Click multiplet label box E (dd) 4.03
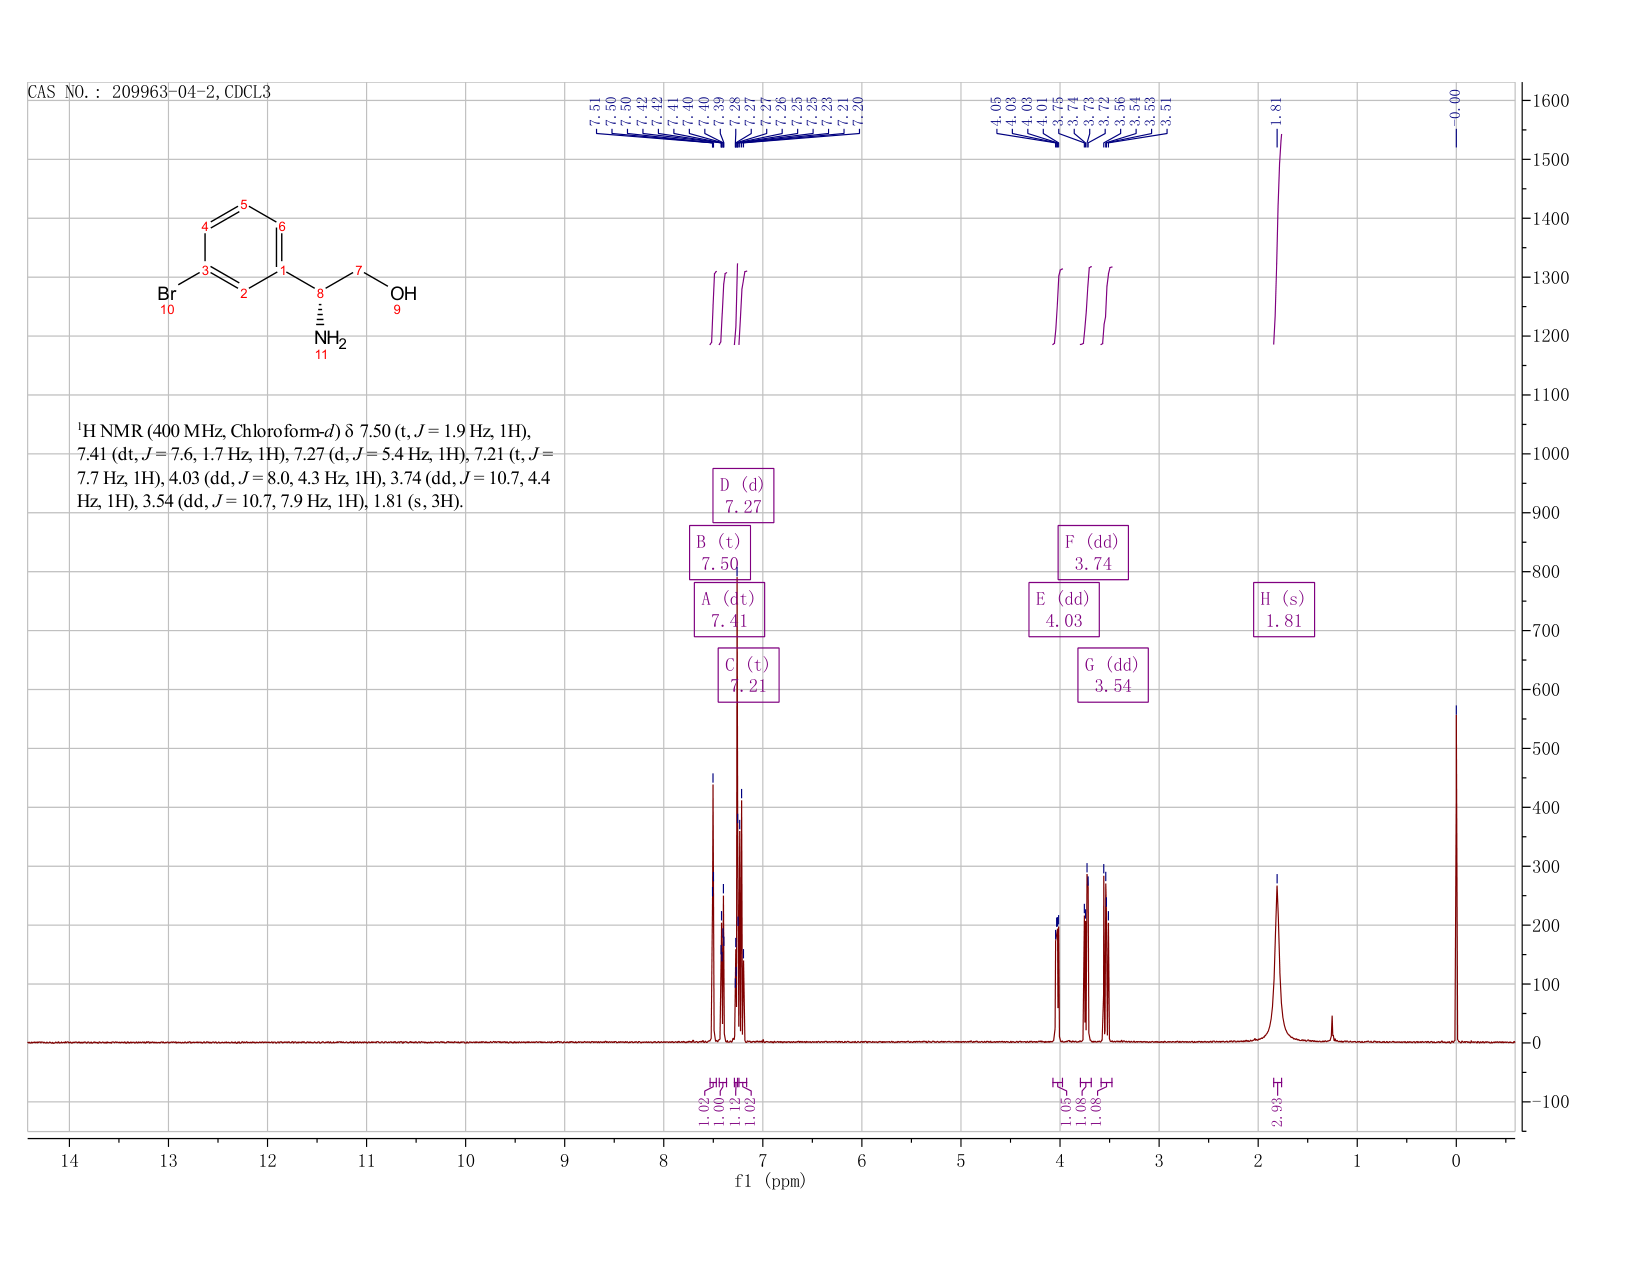This screenshot has width=1650, height=1275. tap(1064, 610)
